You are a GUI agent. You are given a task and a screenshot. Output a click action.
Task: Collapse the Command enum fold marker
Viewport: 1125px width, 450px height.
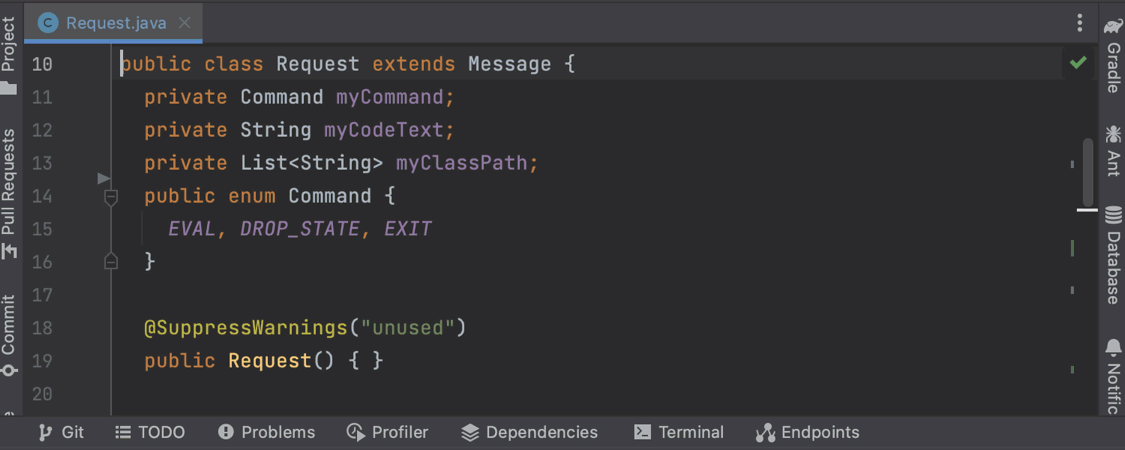[x=111, y=197]
